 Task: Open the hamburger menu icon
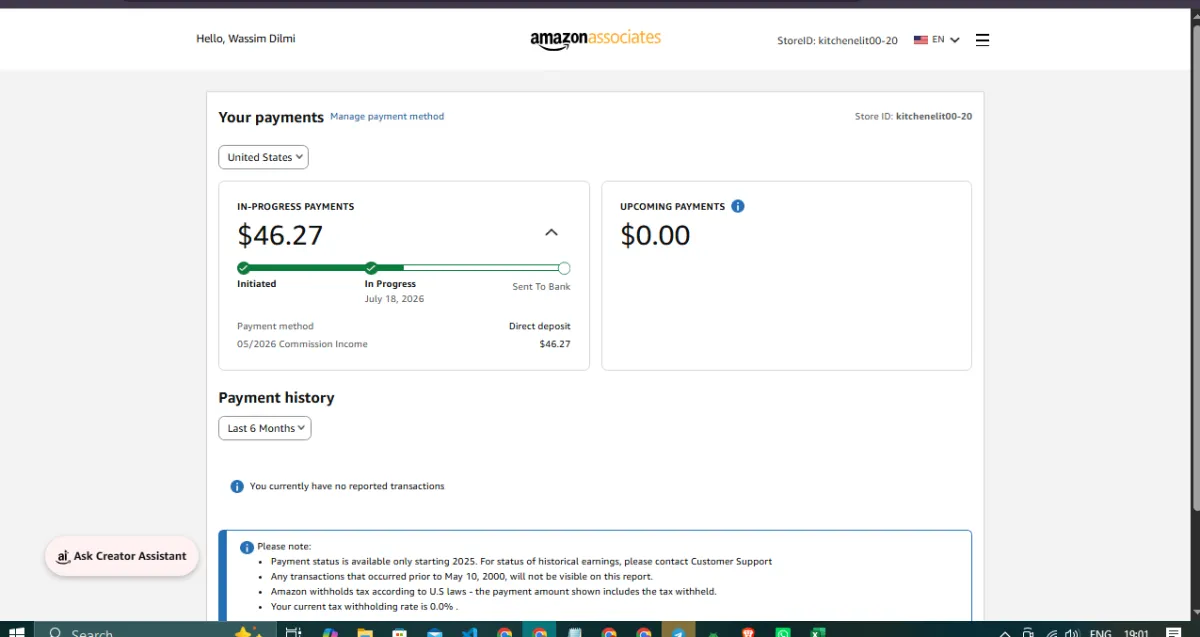pyautogui.click(x=982, y=40)
